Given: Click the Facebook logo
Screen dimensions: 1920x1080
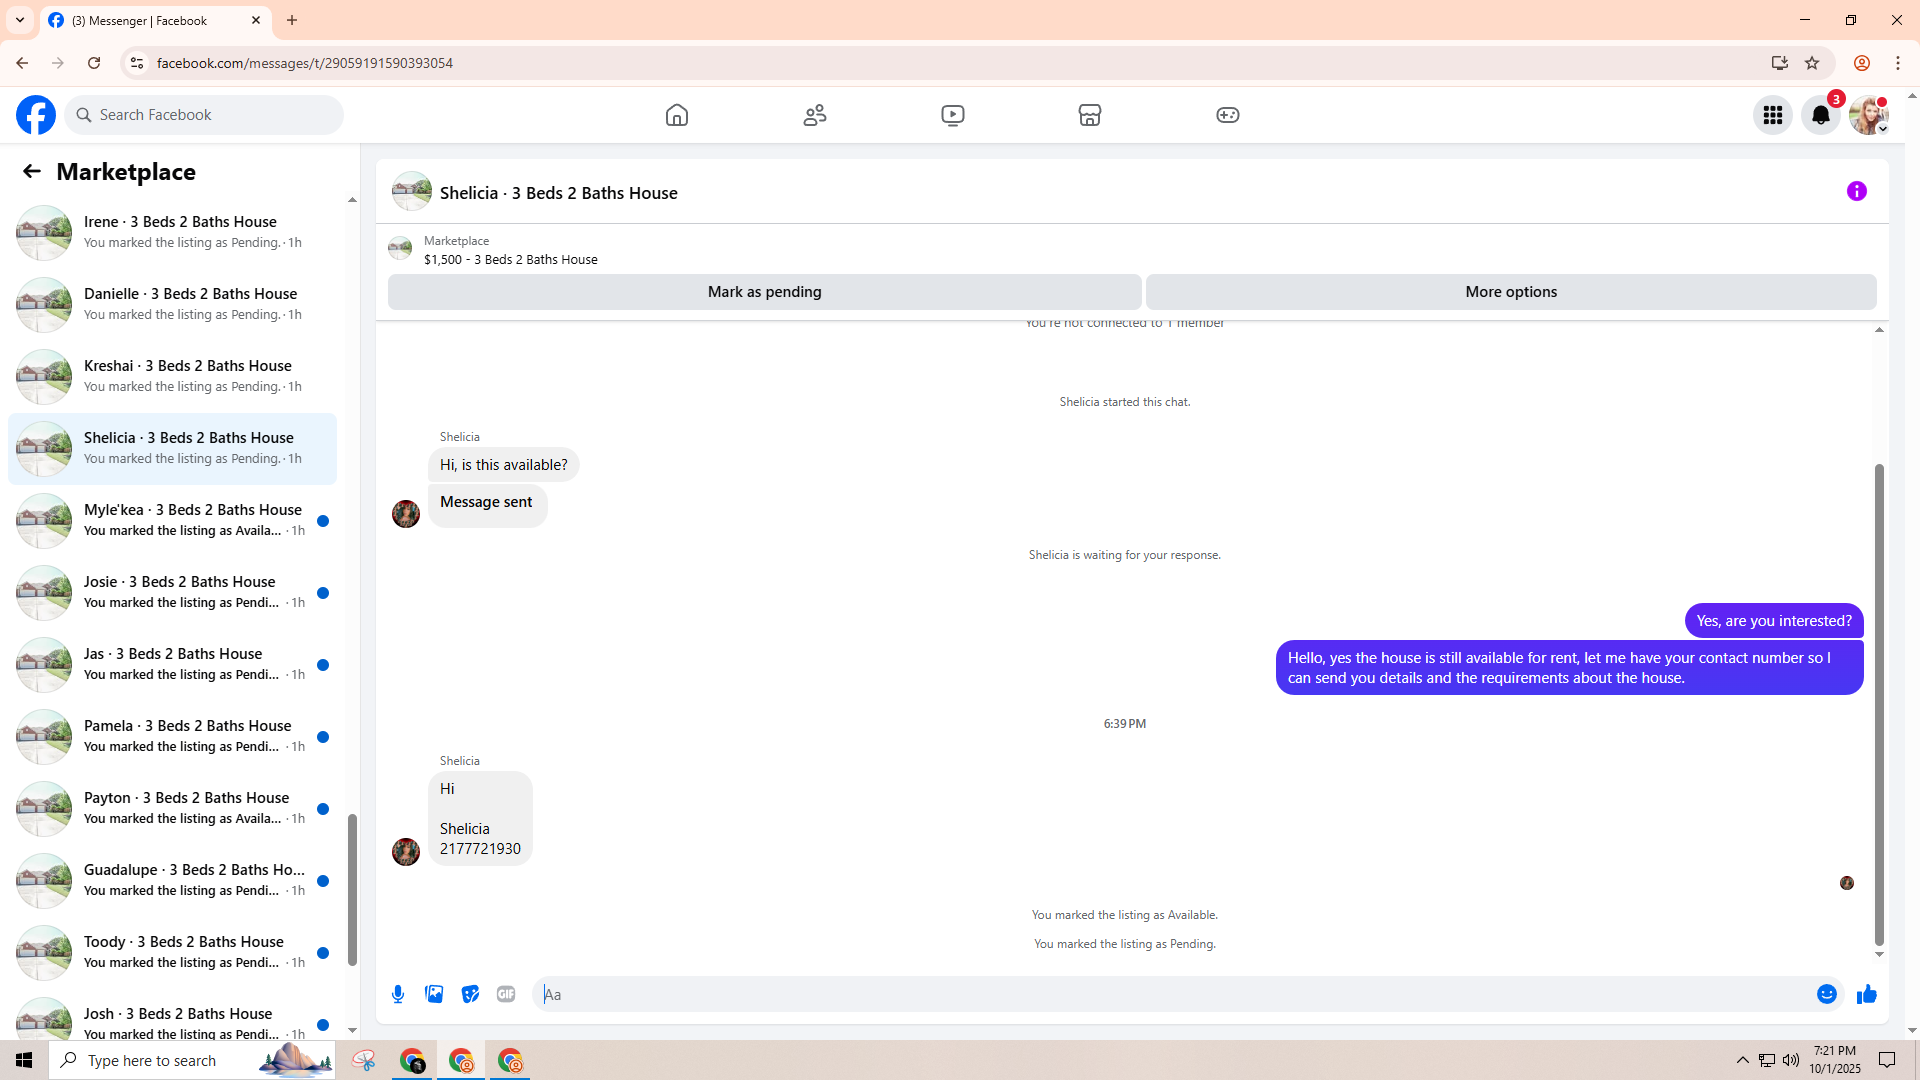Looking at the screenshot, I should coord(36,115).
